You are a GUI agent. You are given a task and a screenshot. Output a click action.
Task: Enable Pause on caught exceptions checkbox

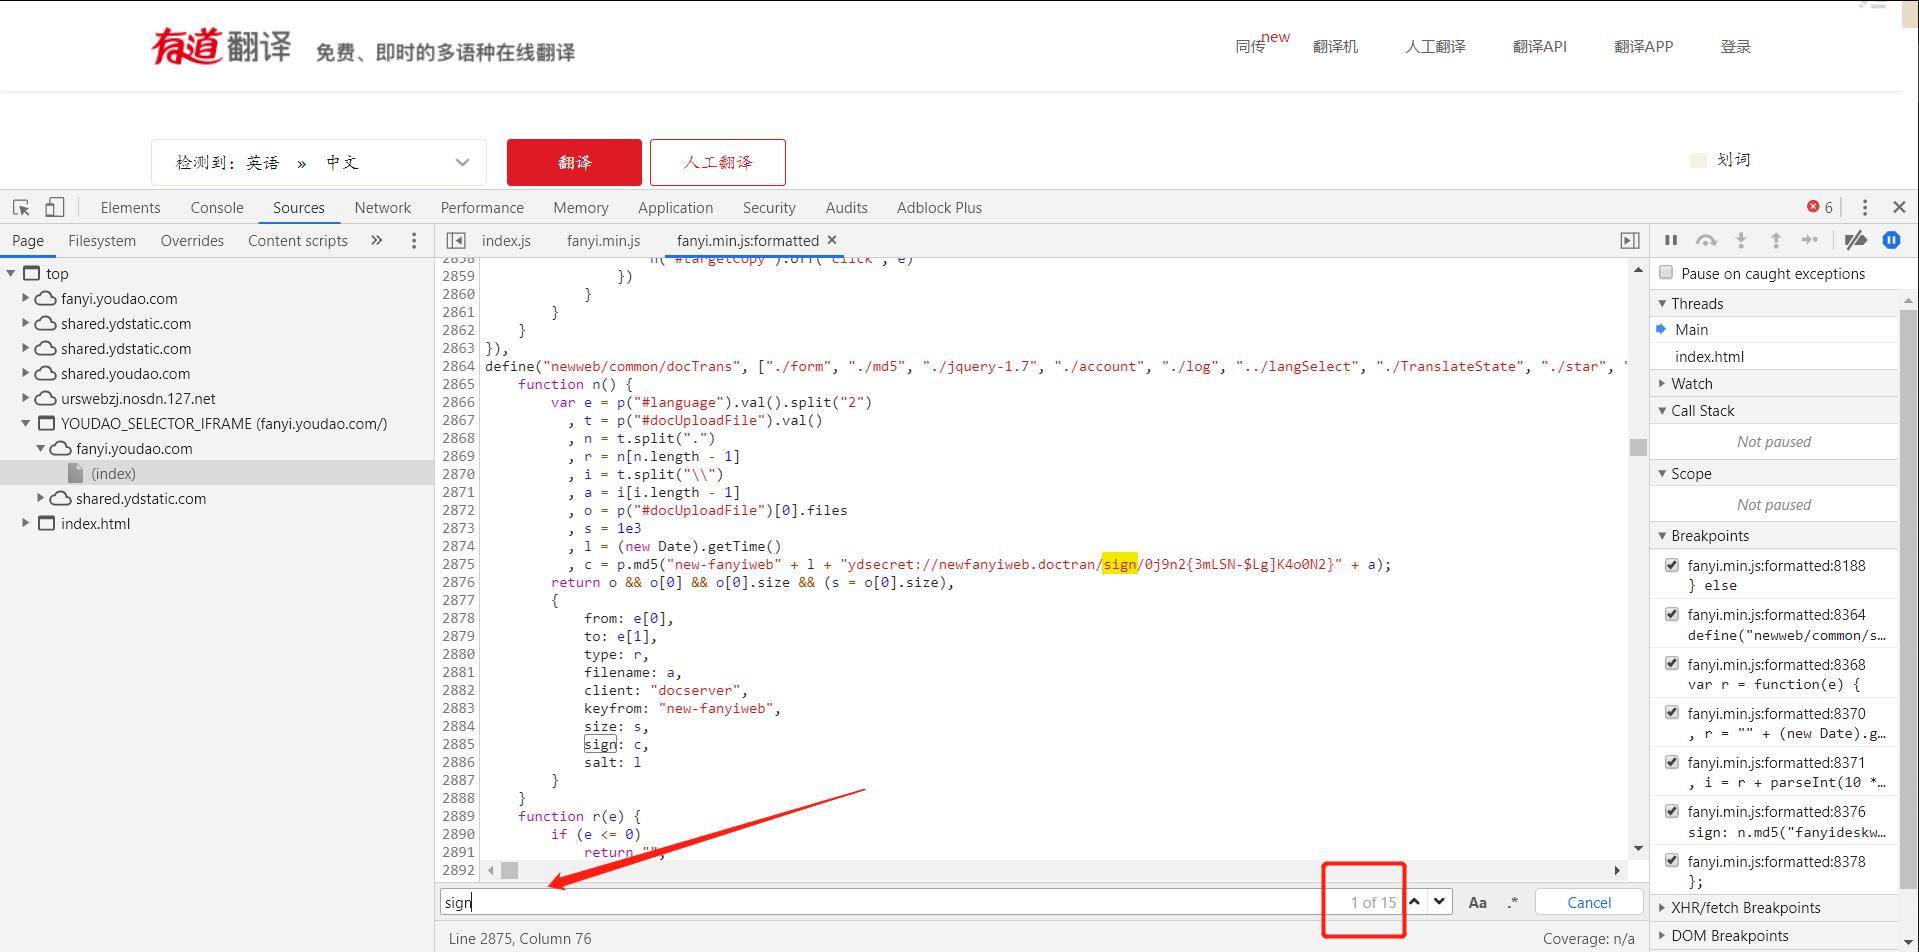[x=1666, y=273]
